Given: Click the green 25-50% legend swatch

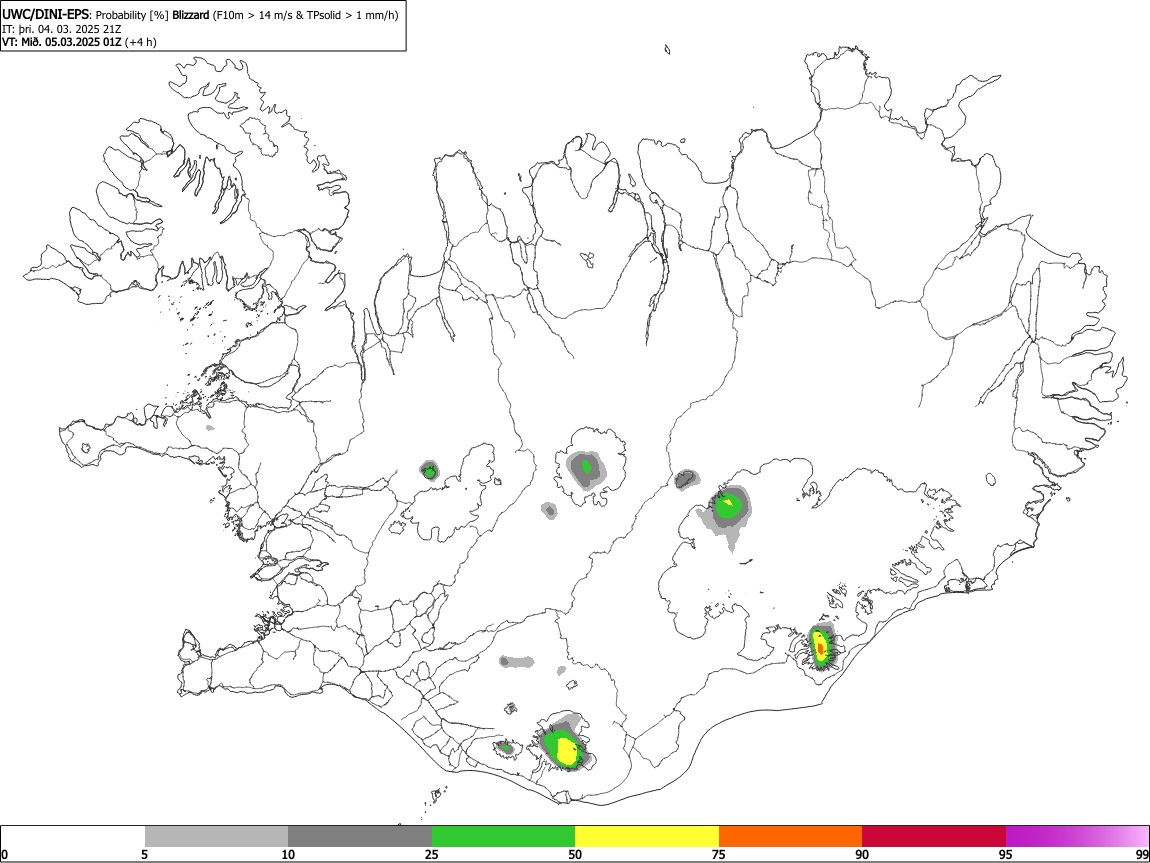Looking at the screenshot, I should click(x=503, y=836).
